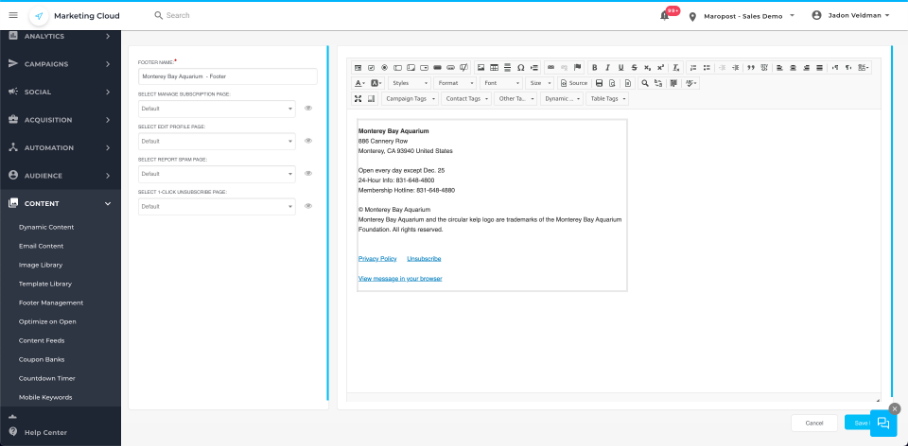Open the background color picker
The width and height of the screenshot is (908, 446).
pos(376,83)
